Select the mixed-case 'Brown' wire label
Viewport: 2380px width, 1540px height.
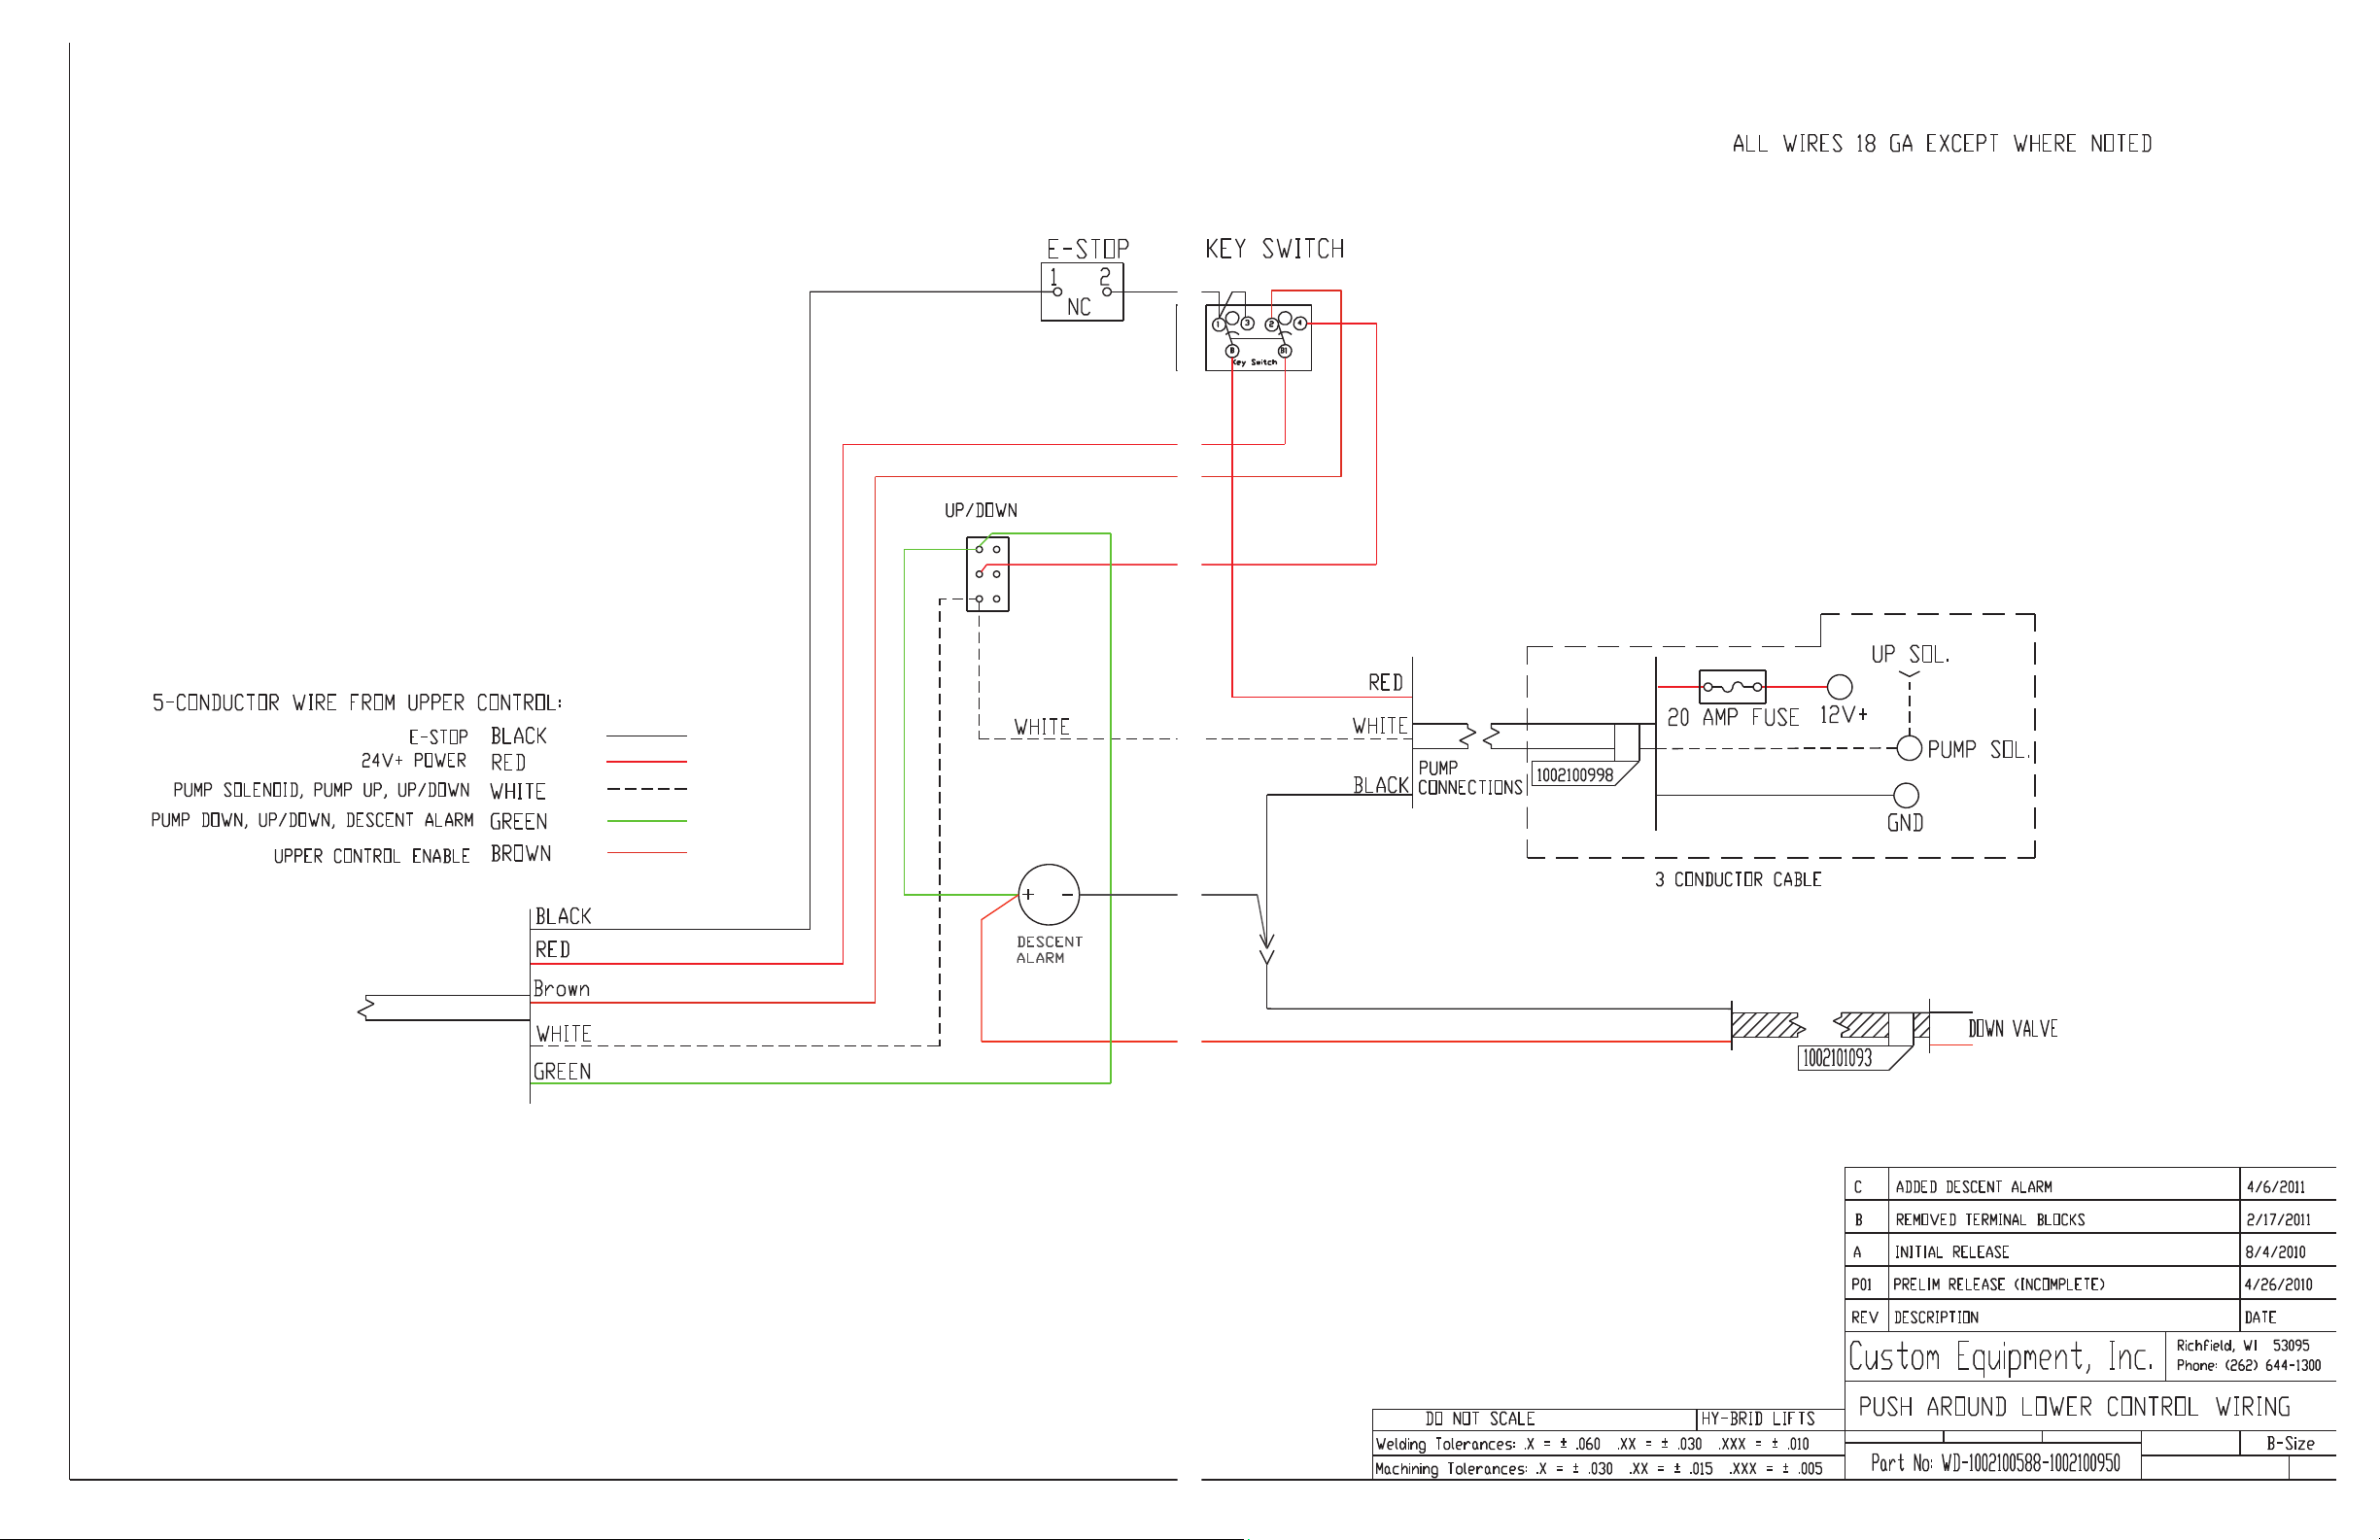click(x=561, y=989)
